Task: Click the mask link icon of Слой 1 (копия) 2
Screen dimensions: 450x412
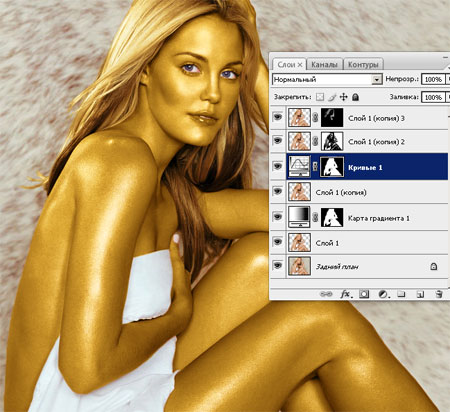Action: (315, 141)
